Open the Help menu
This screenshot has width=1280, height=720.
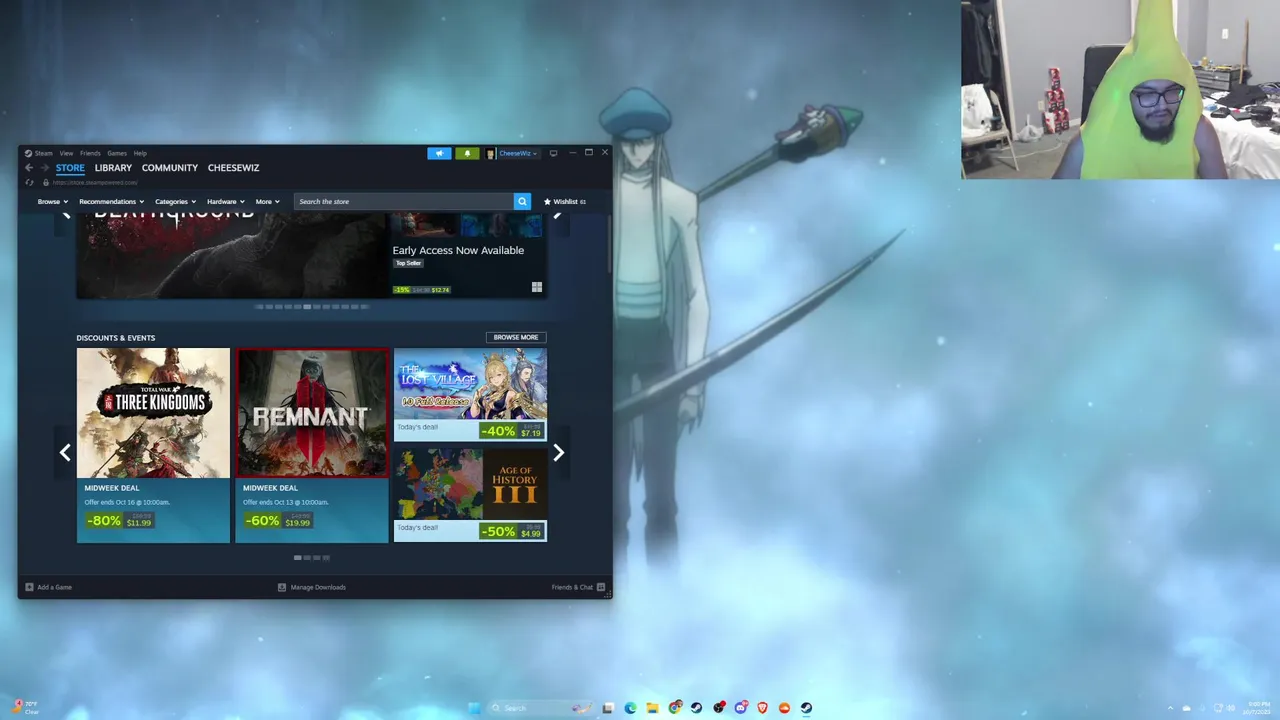140,153
